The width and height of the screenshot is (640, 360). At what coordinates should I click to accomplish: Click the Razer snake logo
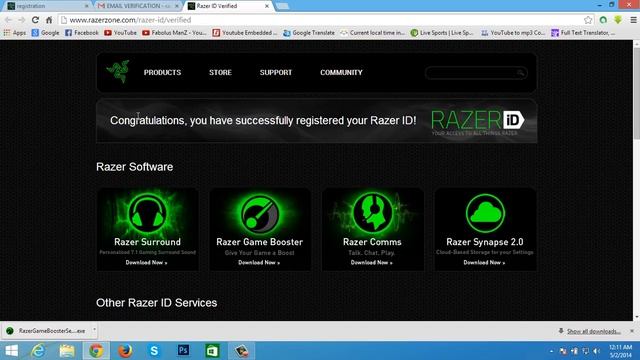click(x=118, y=71)
